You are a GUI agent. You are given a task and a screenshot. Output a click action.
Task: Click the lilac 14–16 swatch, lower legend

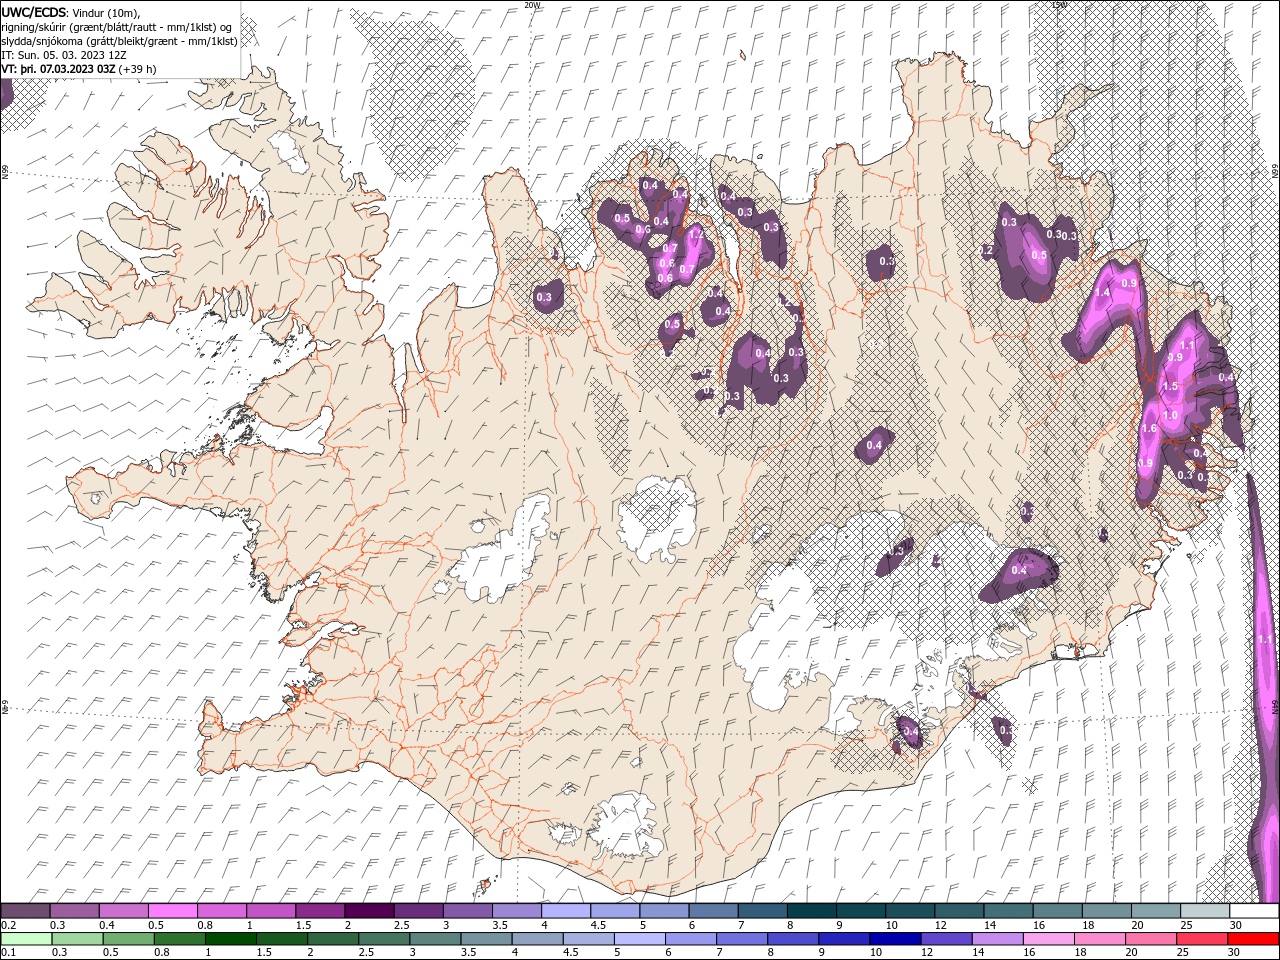(998, 939)
